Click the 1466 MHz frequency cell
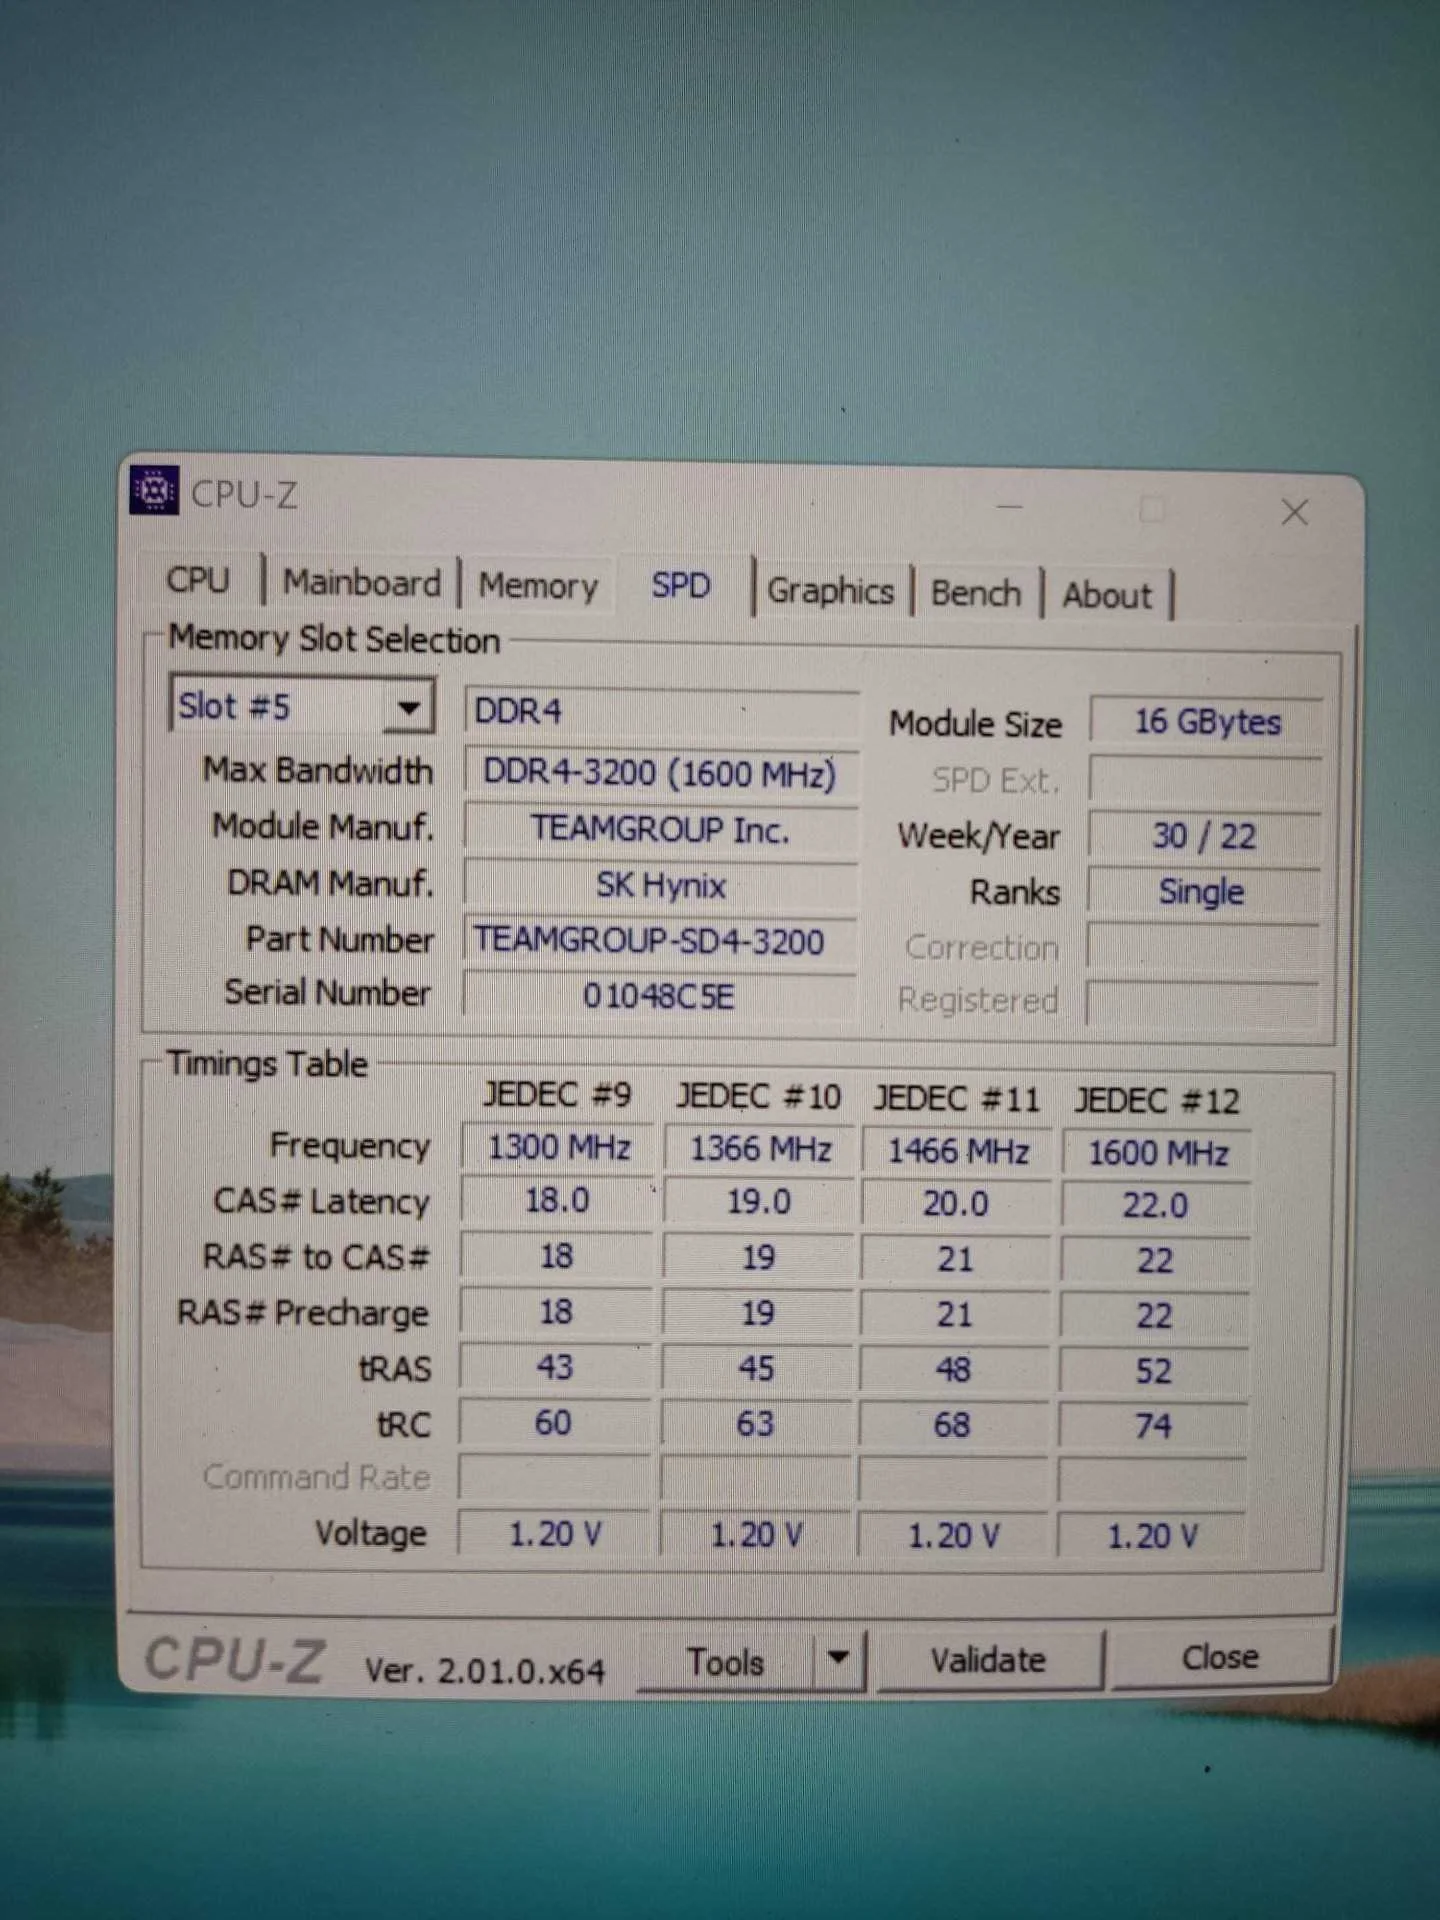This screenshot has height=1920, width=1440. (958, 1152)
